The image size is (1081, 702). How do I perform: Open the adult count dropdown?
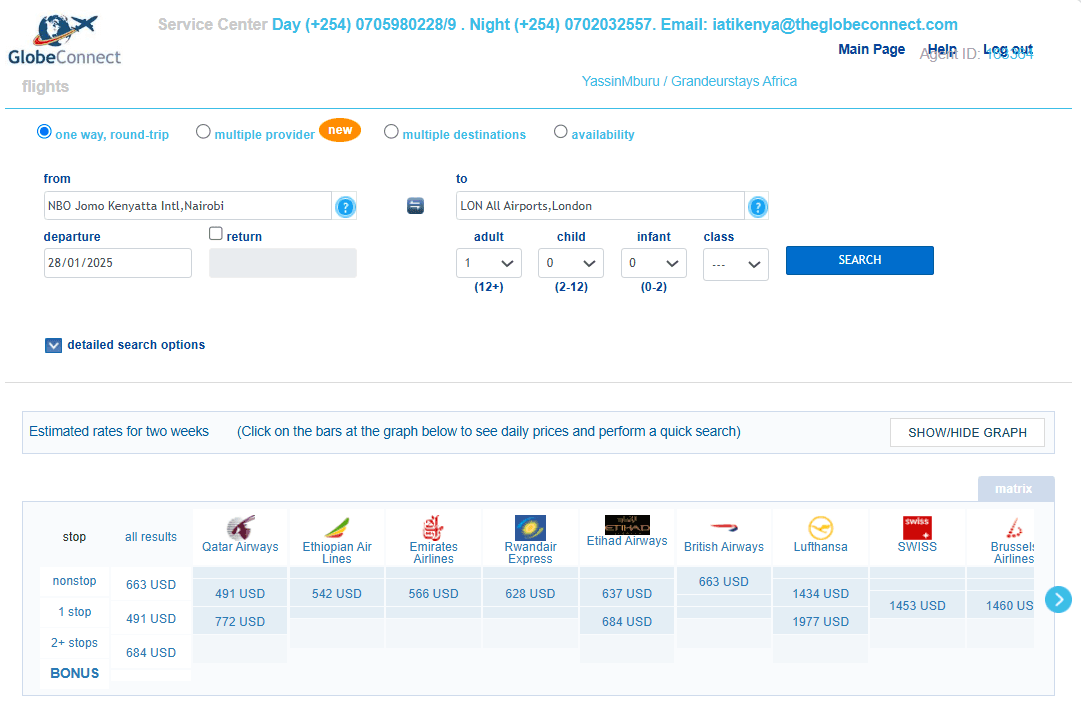489,263
